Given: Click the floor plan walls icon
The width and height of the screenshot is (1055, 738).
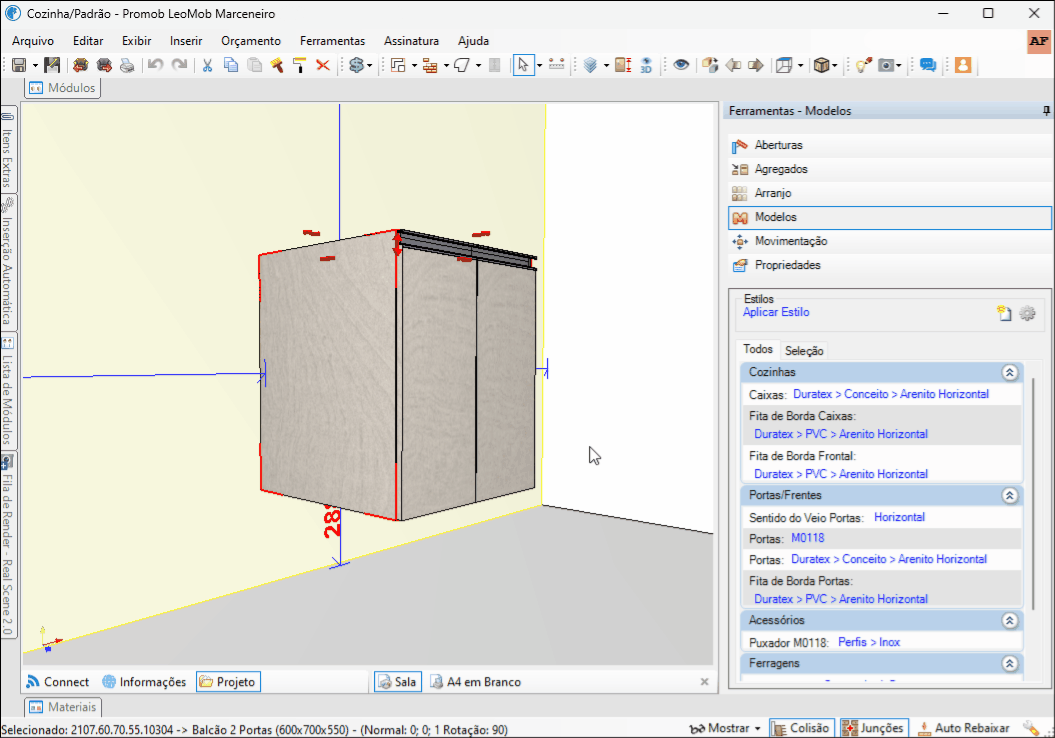Looking at the screenshot, I should [x=398, y=65].
